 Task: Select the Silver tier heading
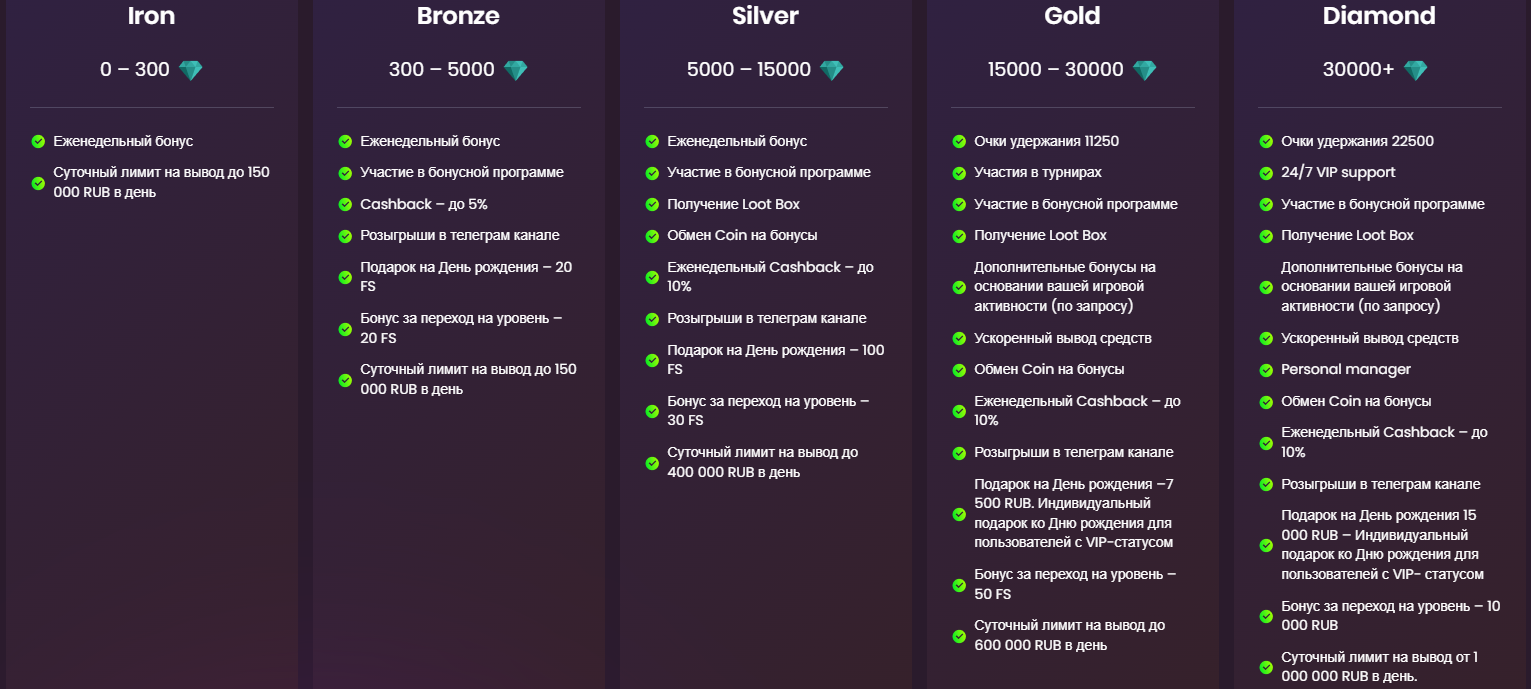(765, 16)
